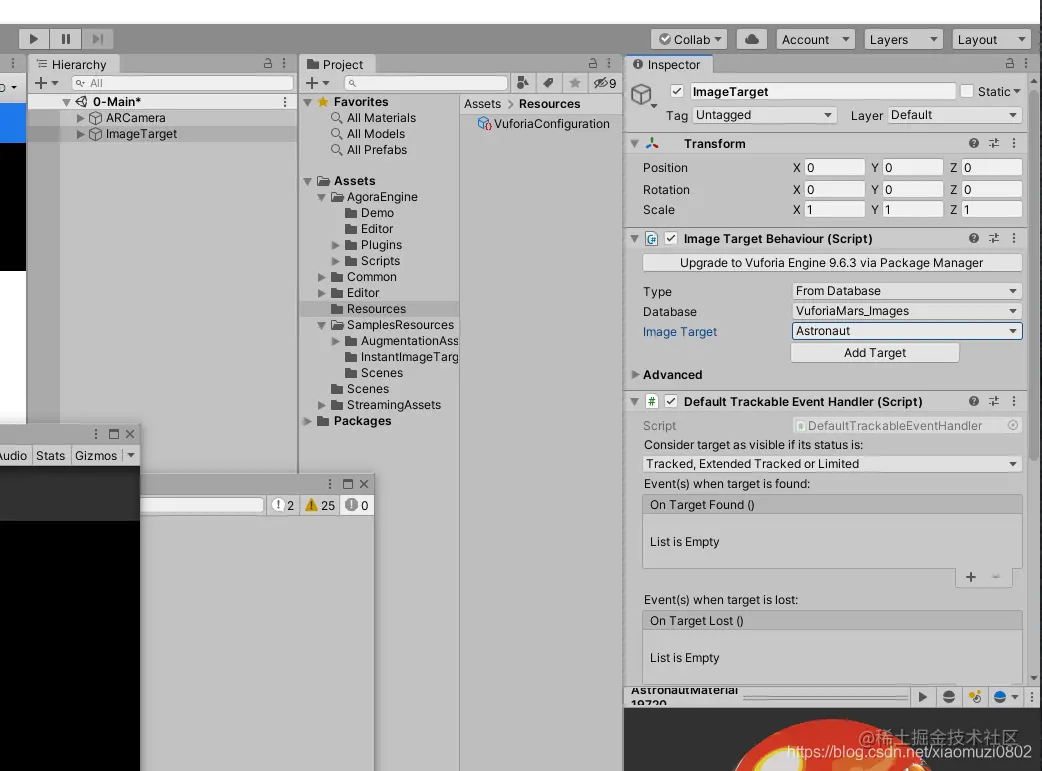Viewport: 1042px width, 771px height.
Task: Open the Type From Database dropdown
Action: [906, 290]
